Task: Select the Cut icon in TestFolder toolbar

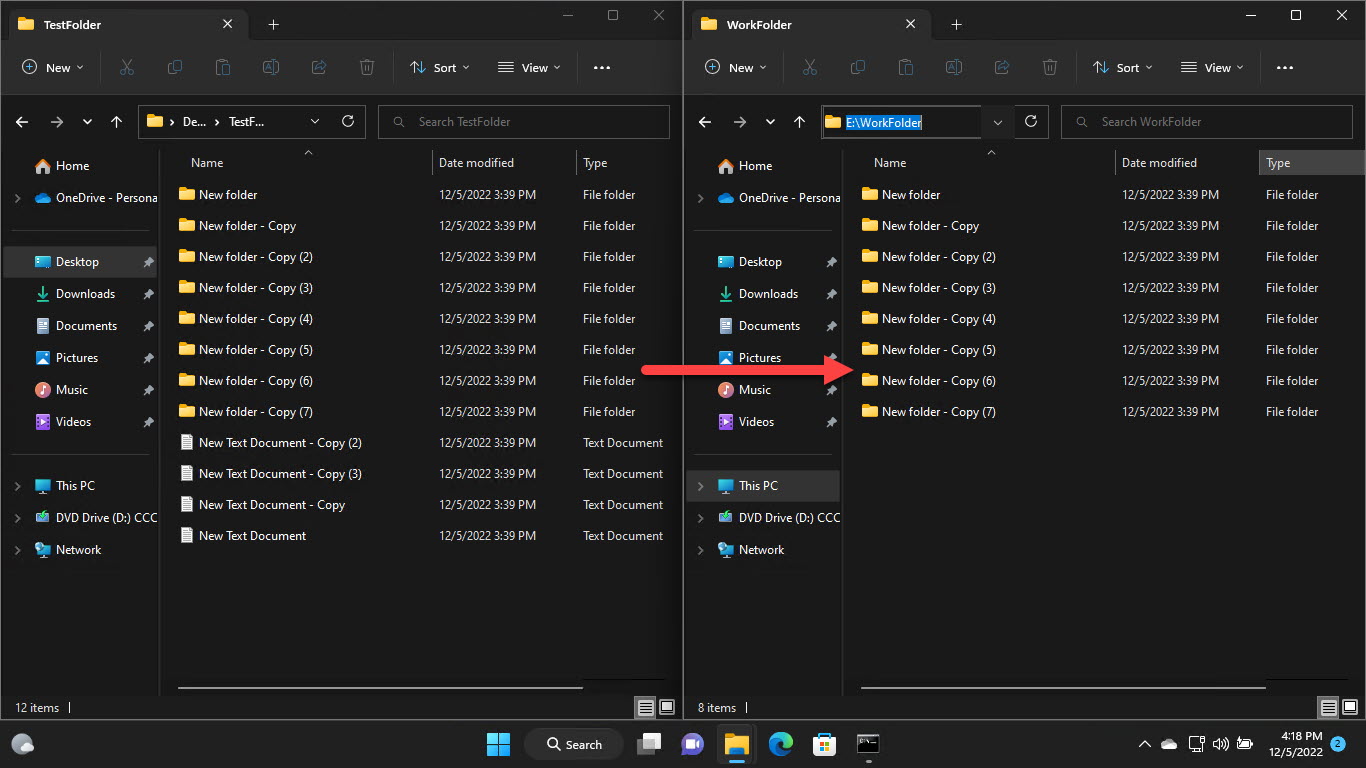Action: [x=126, y=67]
